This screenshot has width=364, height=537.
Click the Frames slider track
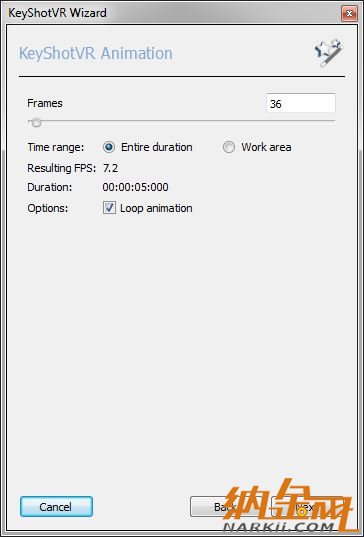tap(181, 121)
